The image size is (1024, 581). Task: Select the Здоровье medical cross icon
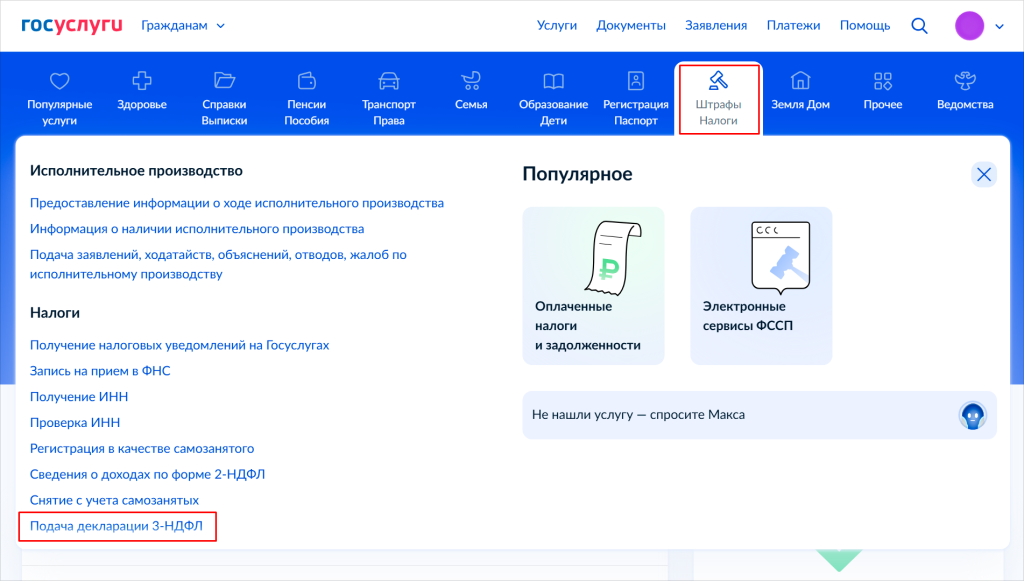click(142, 81)
